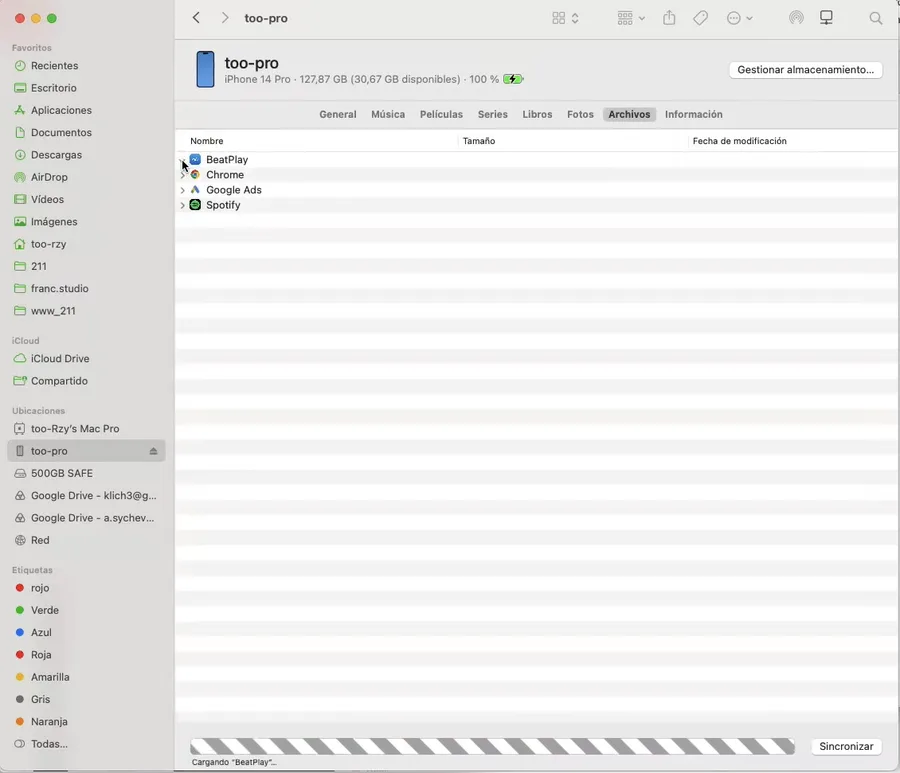Switch to the Series tab
The width and height of the screenshot is (900, 773).
pos(492,114)
